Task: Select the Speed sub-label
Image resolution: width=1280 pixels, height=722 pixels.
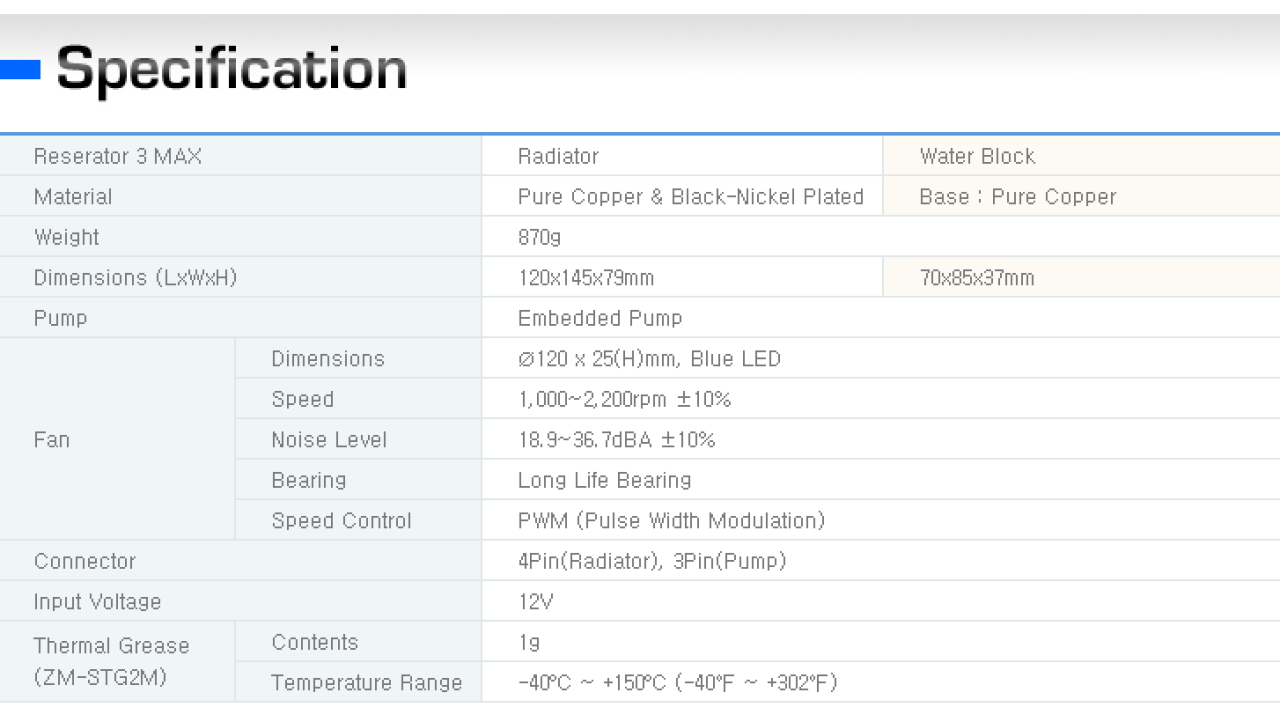Action: point(303,399)
